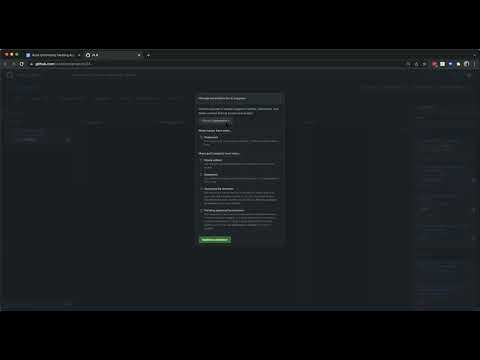Switch to the GitHub browser tab
This screenshot has width=480, height=360.
[x=113, y=55]
